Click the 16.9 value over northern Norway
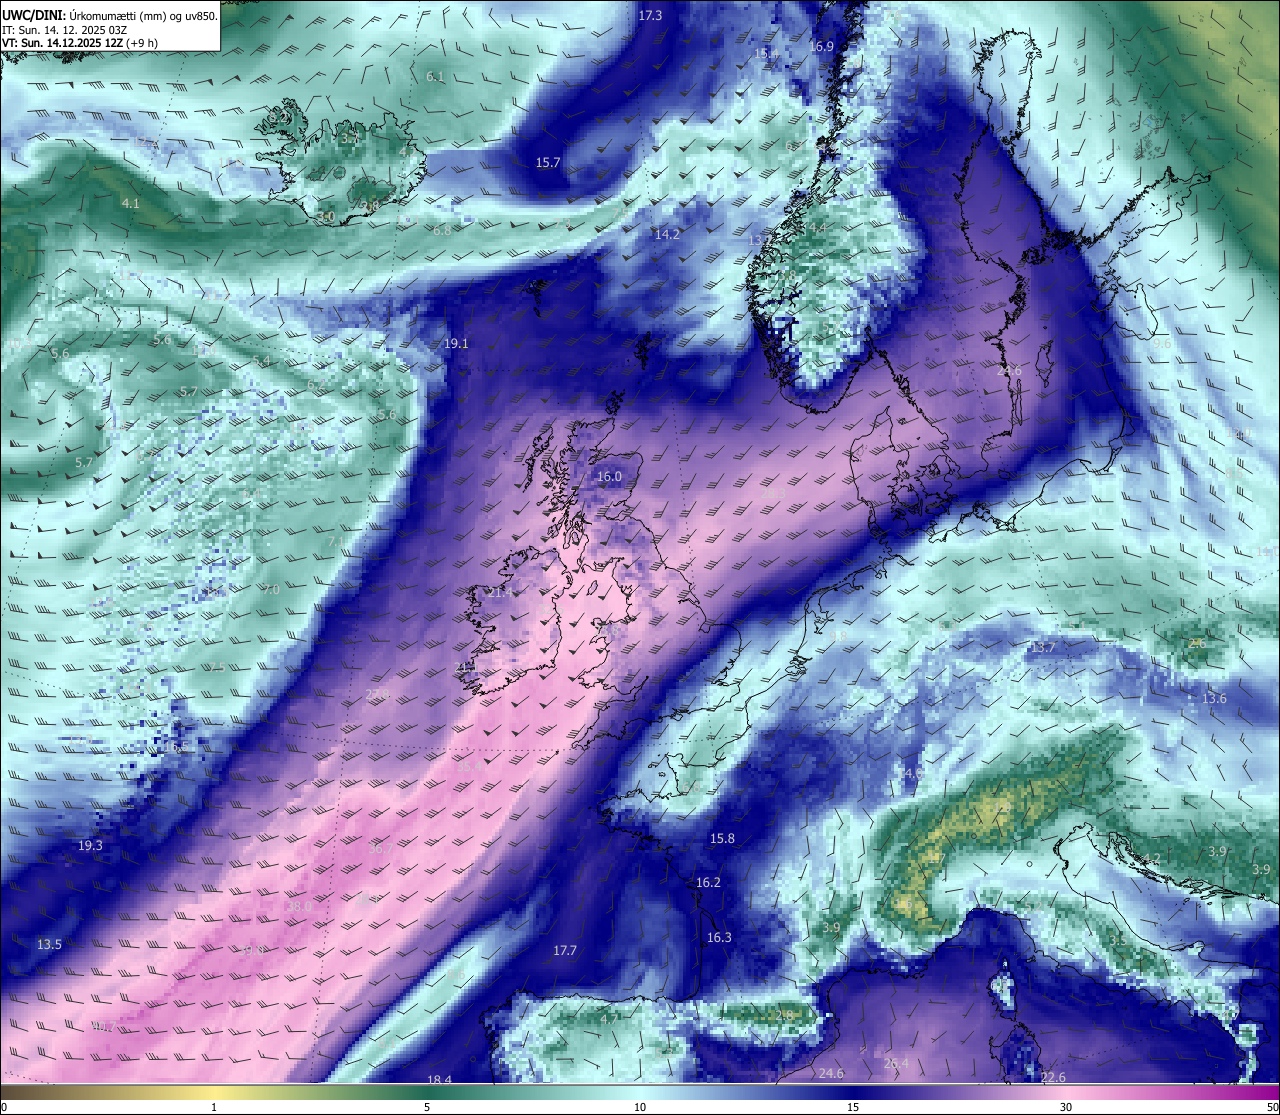The width and height of the screenshot is (1280, 1115). pyautogui.click(x=821, y=46)
